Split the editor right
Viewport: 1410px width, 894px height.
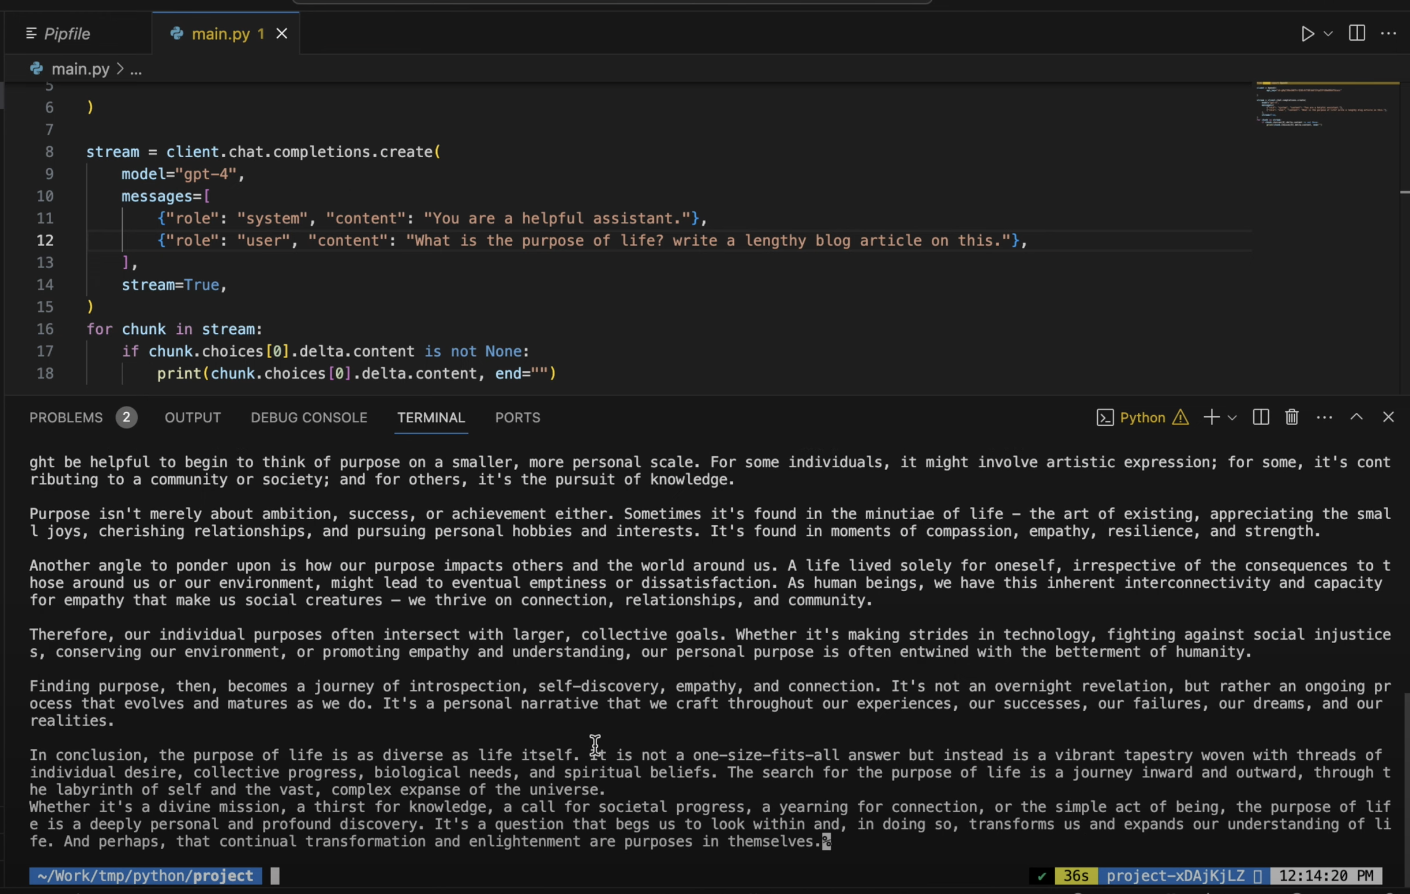(1357, 34)
